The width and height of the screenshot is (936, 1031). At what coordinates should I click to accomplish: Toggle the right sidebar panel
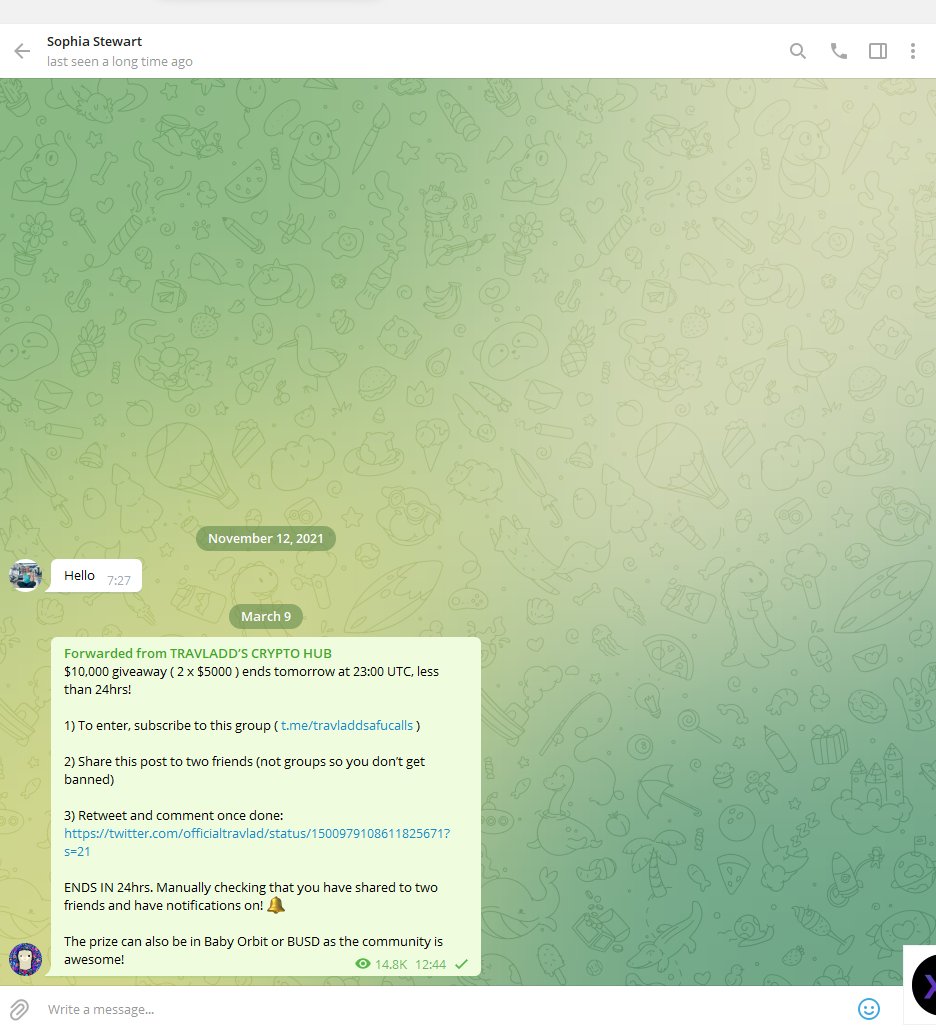coord(878,51)
